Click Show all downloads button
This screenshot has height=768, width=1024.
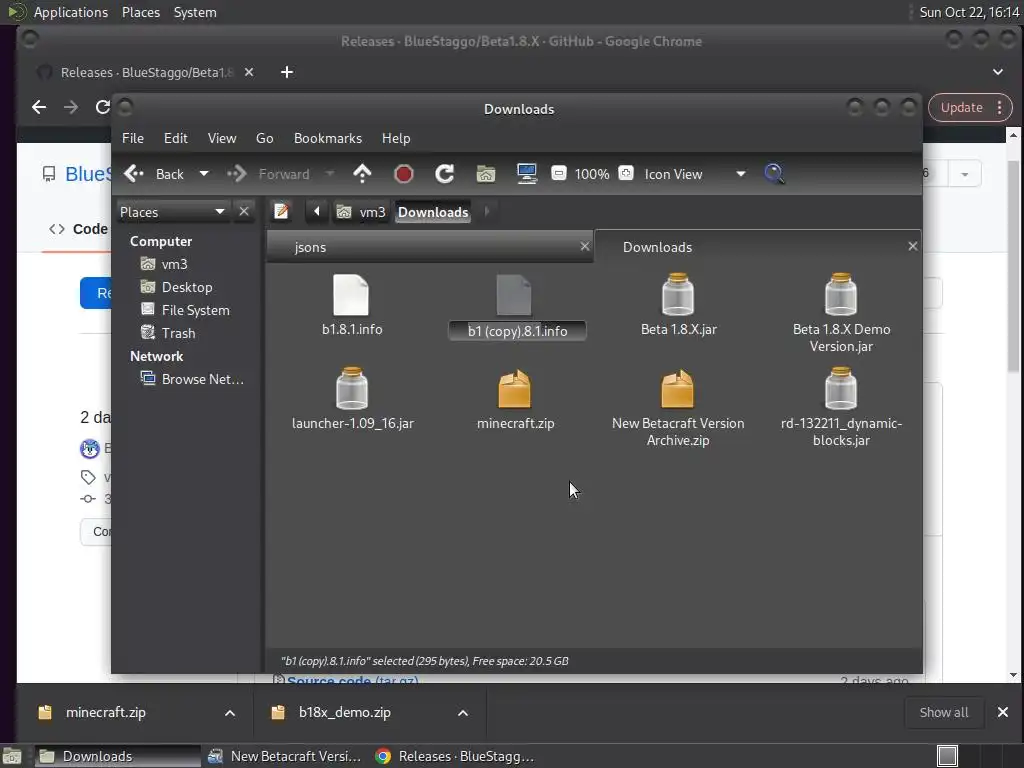[944, 712]
